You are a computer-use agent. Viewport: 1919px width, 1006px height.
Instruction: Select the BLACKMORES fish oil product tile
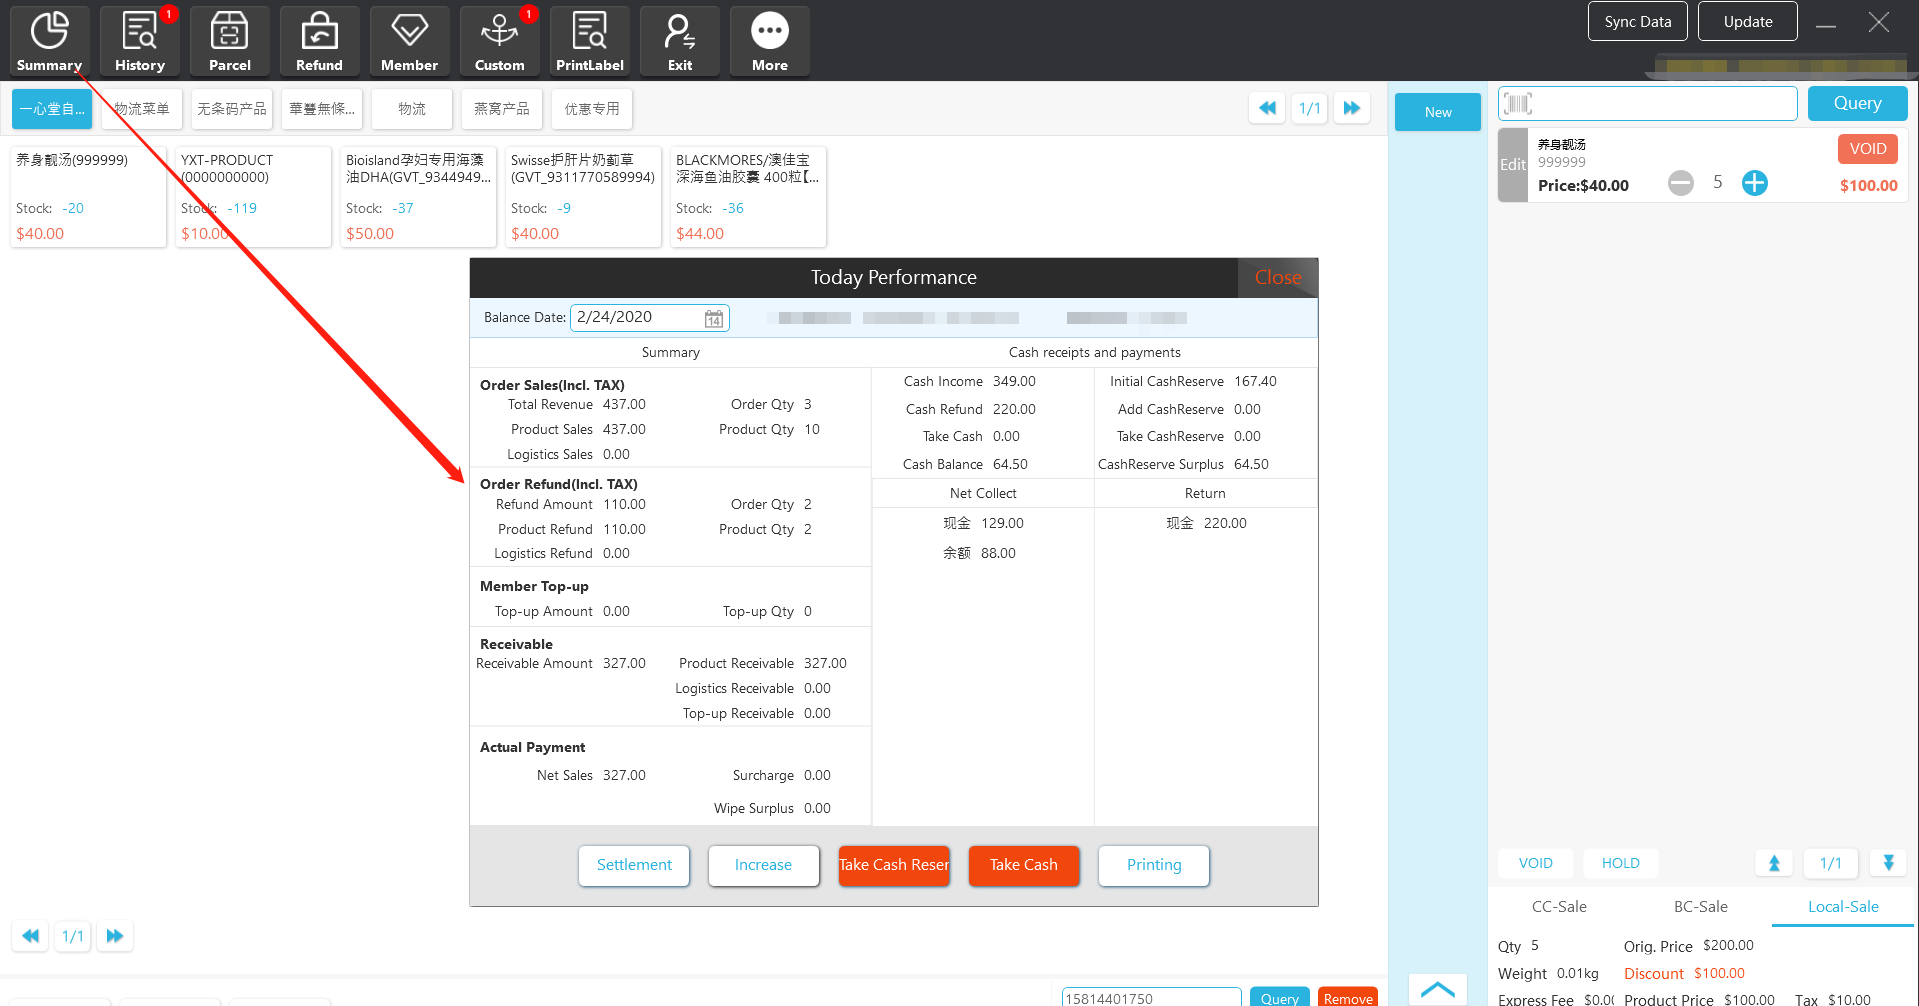pyautogui.click(x=747, y=196)
